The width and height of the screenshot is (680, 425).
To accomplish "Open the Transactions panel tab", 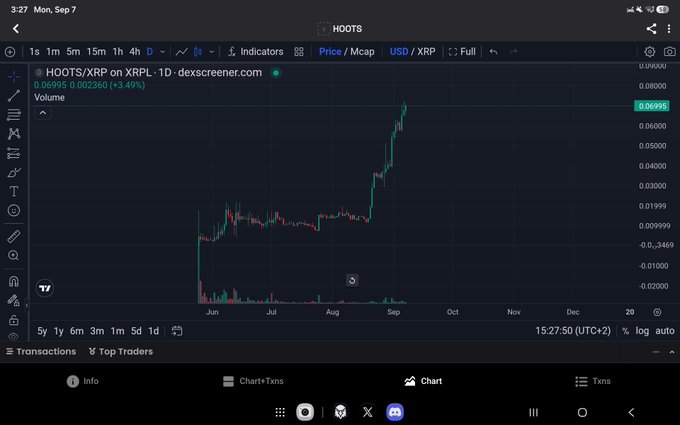I will [x=41, y=352].
